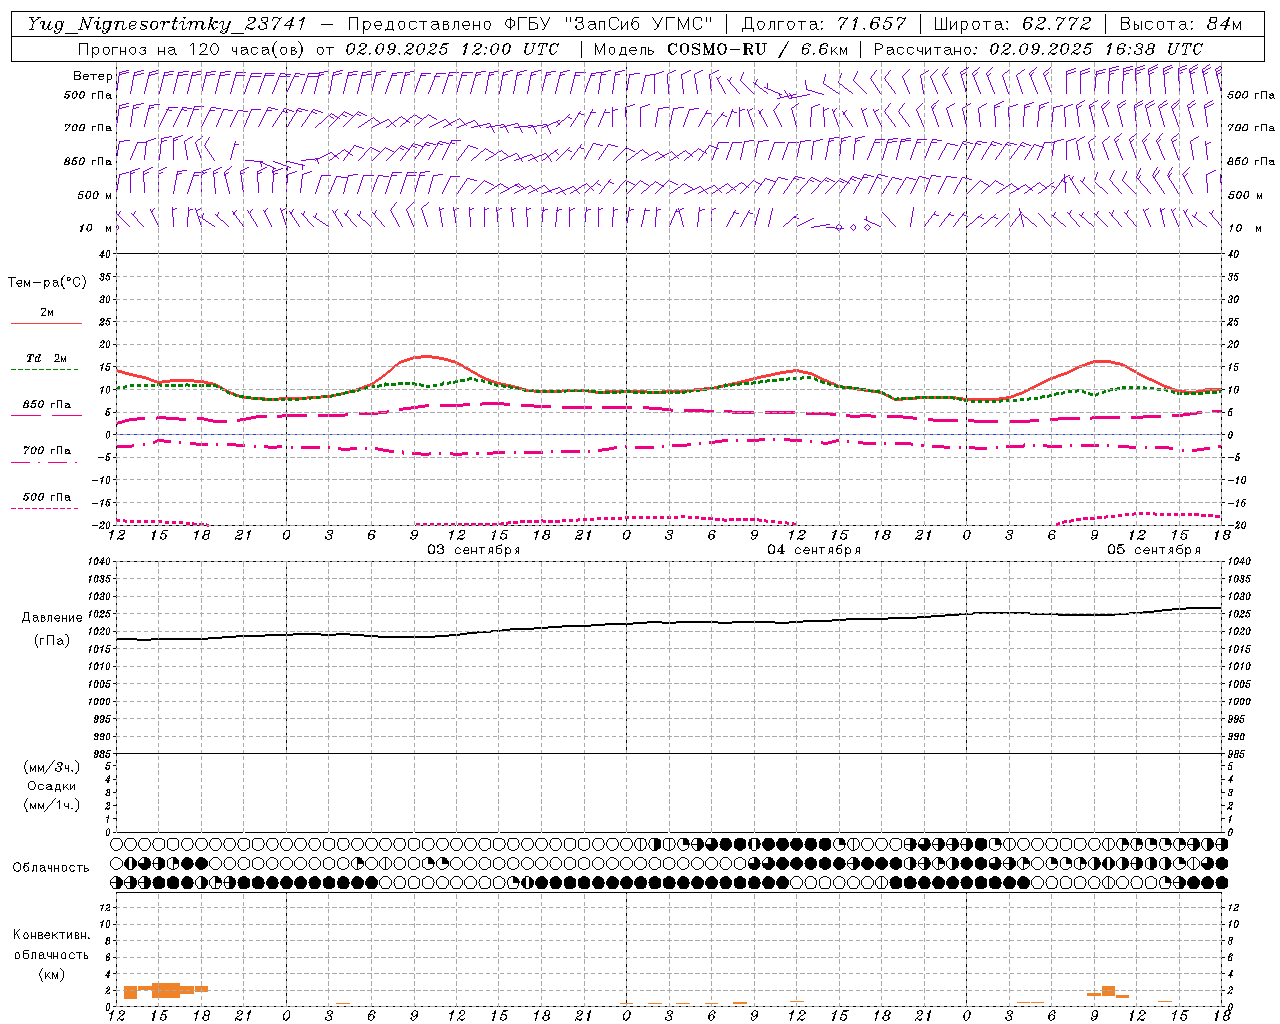Click the Ветер panel label

[92, 76]
